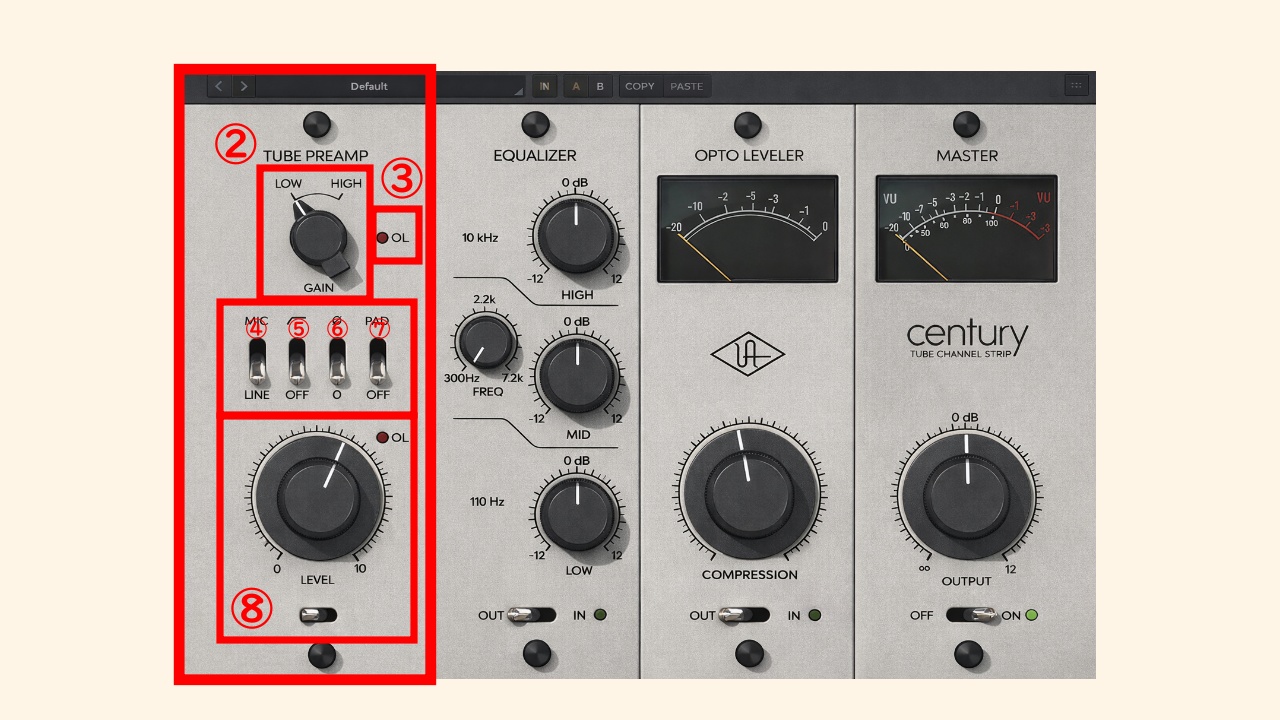Click the equalizer FREQ knob
This screenshot has height=720, width=1280.
click(485, 342)
